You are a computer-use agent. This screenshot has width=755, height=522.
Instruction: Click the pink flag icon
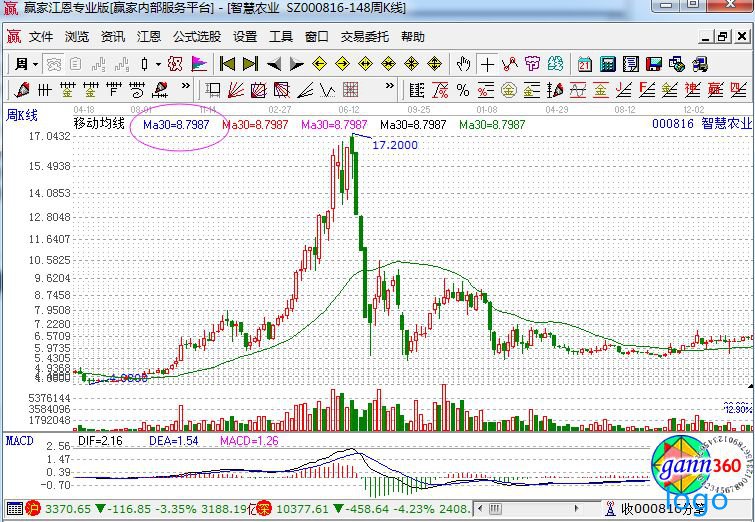point(198,64)
